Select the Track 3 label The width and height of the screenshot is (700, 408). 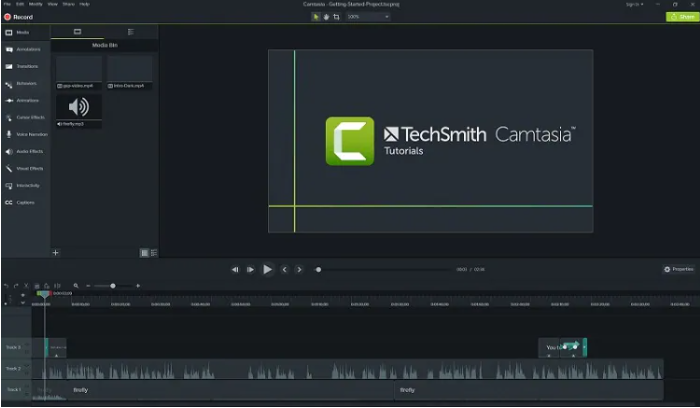pos(13,347)
